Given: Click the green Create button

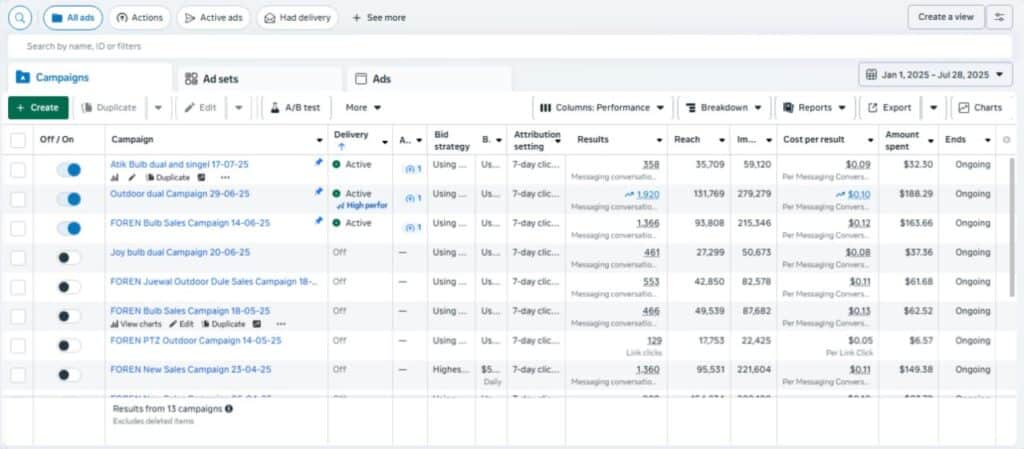Looking at the screenshot, I should tap(38, 107).
